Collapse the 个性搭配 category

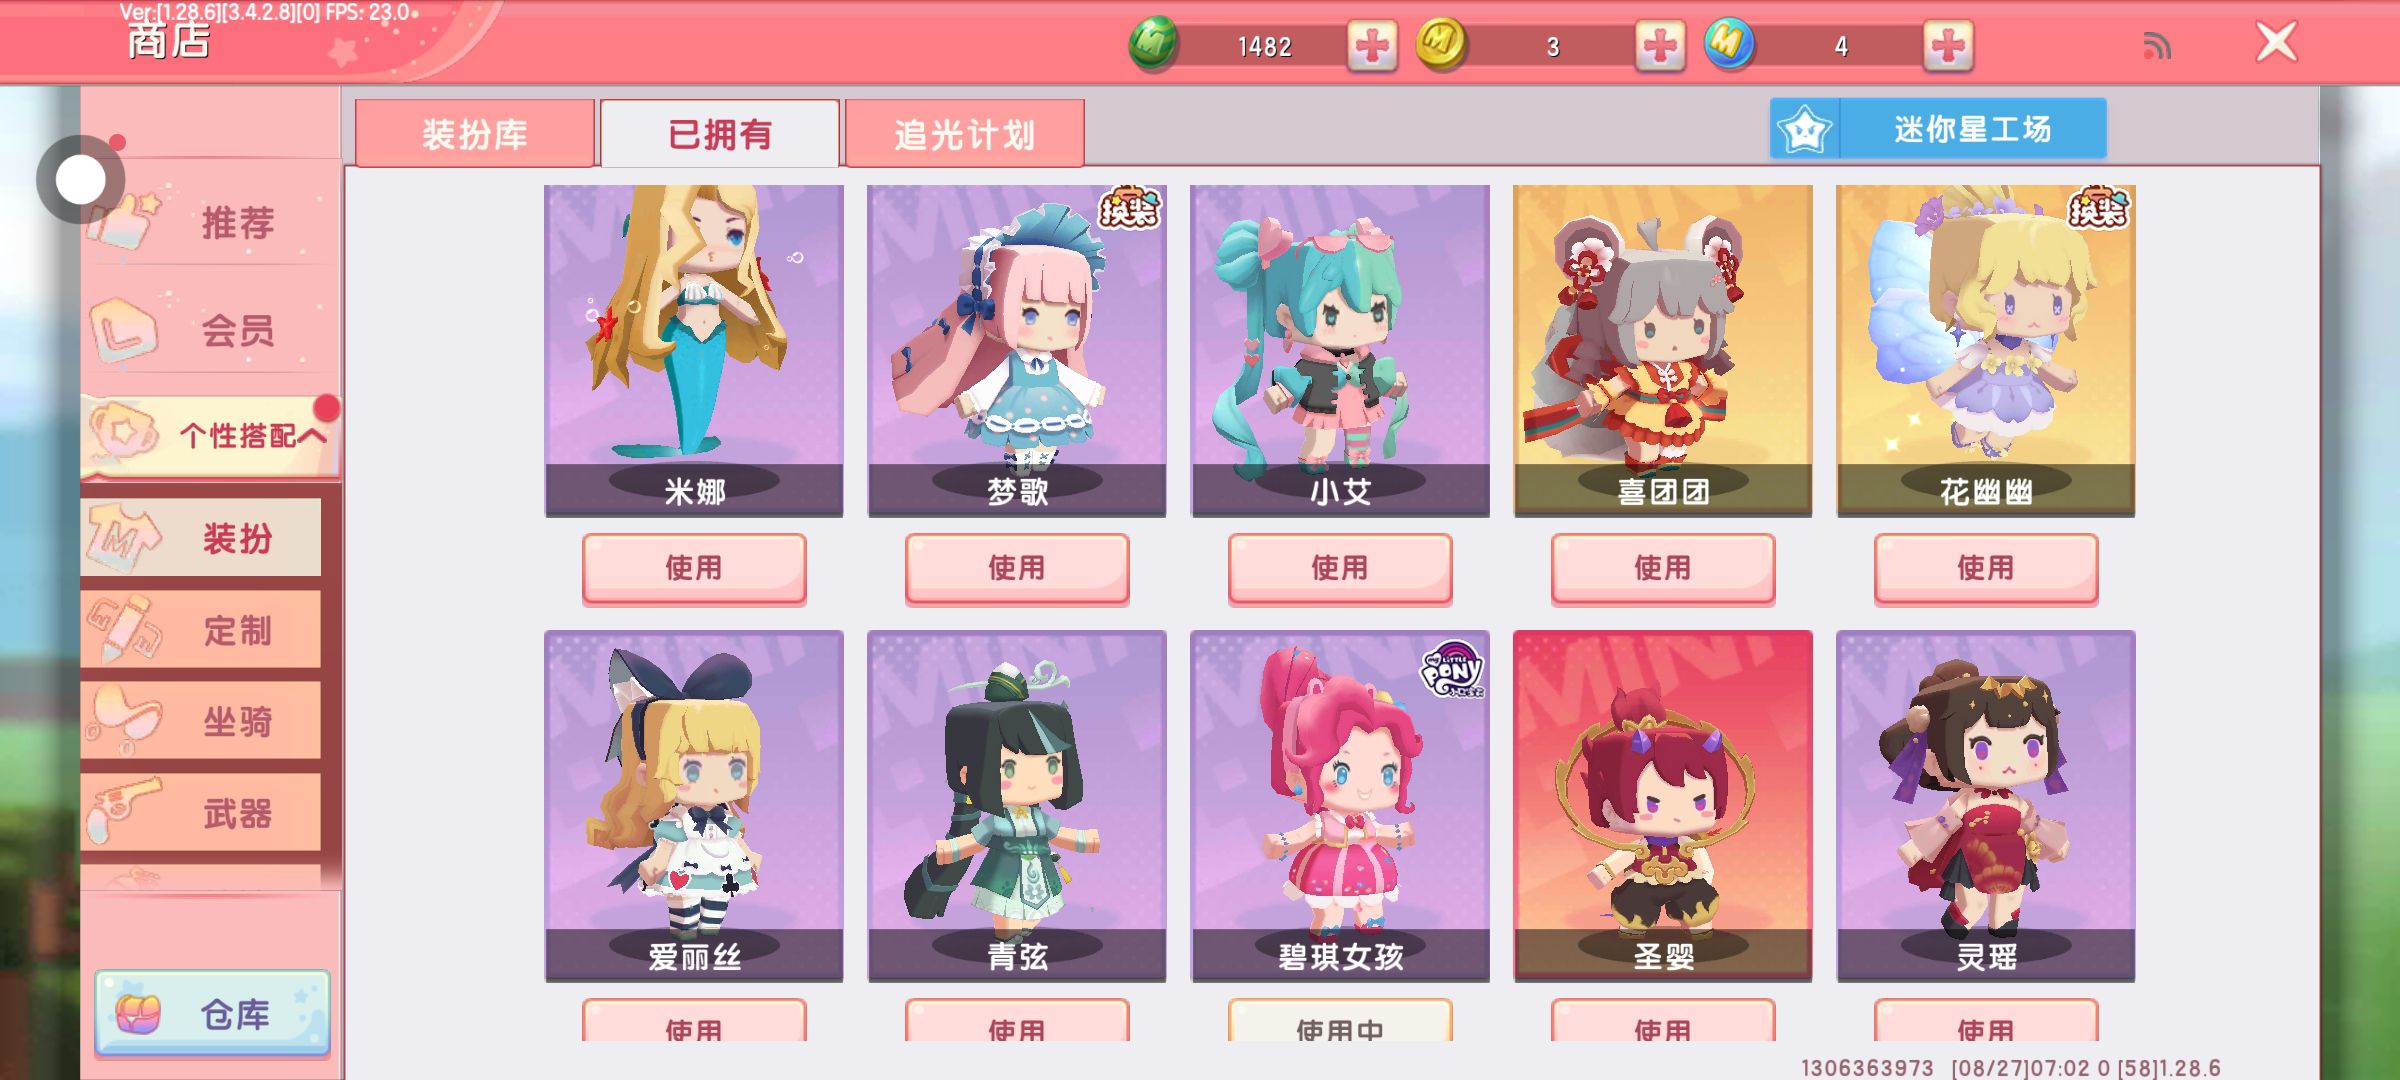[x=211, y=434]
